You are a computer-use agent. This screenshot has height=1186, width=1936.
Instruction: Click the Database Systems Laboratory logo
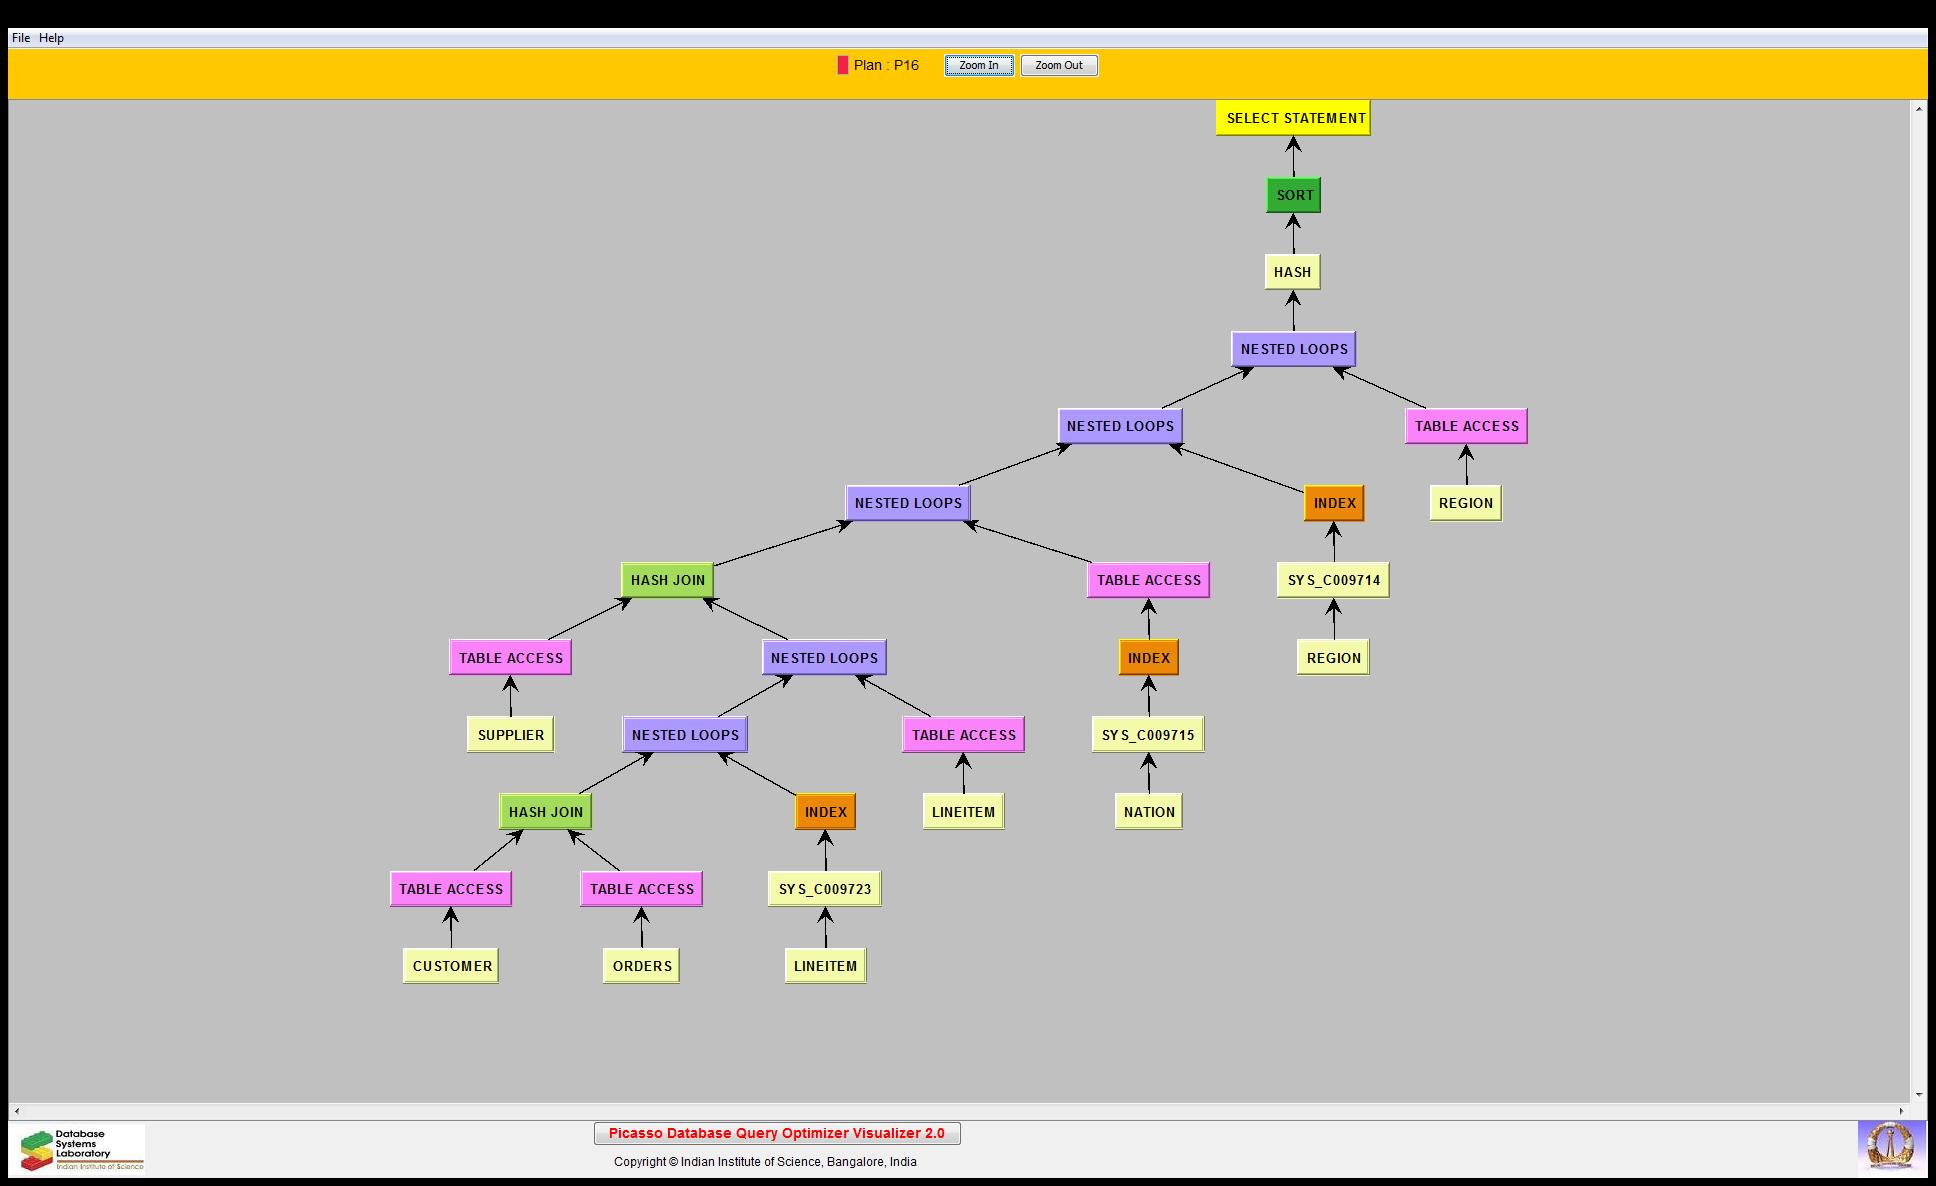tap(78, 1149)
